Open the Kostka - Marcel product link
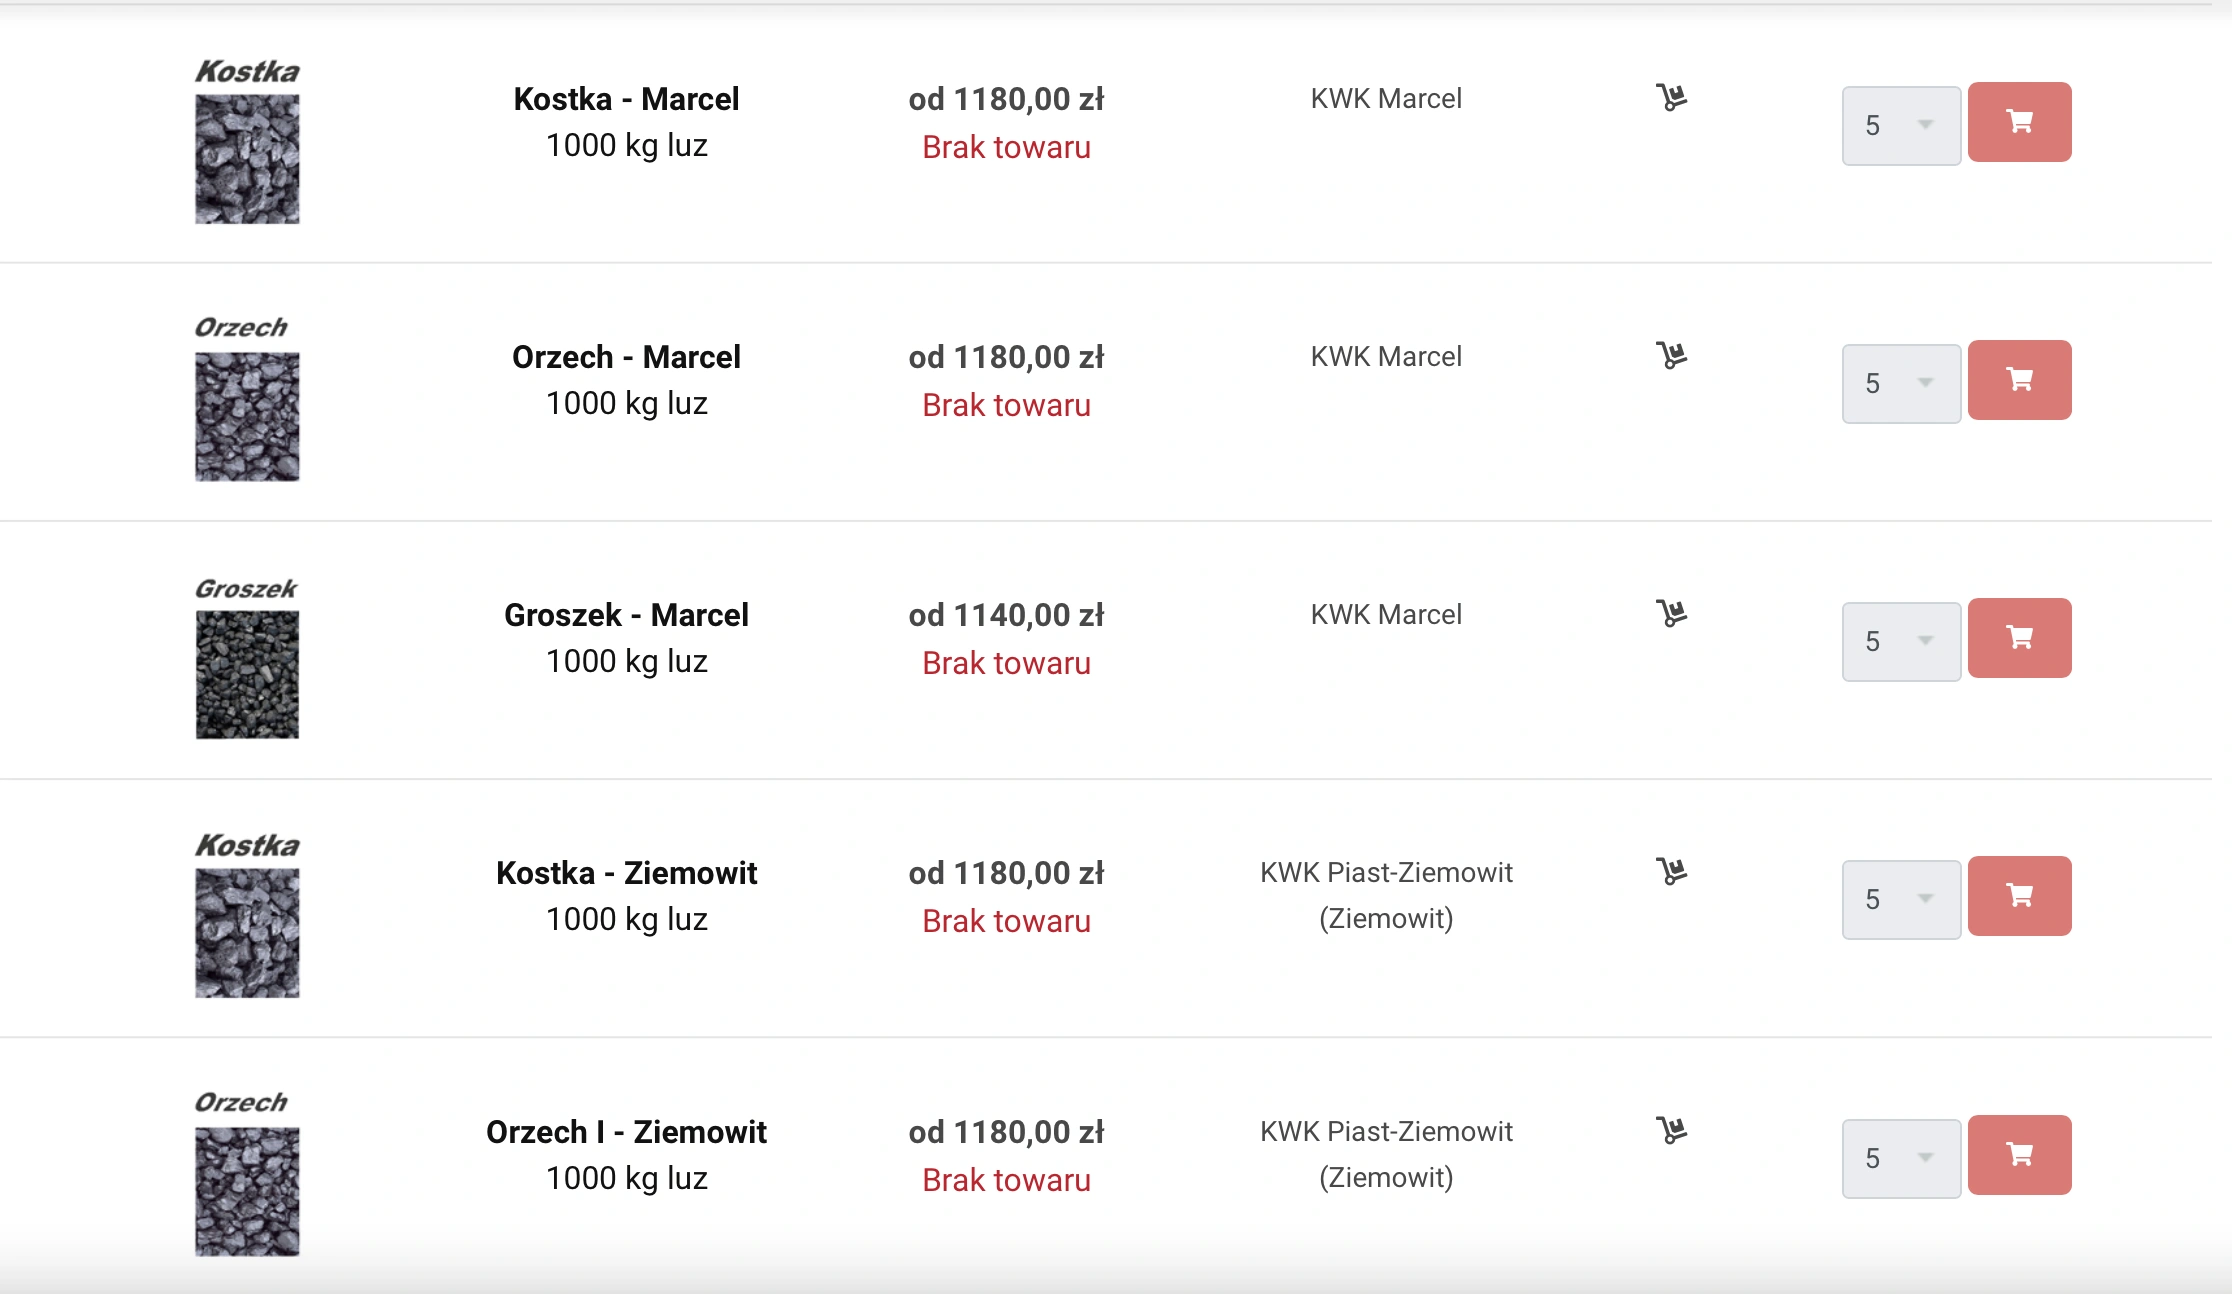2232x1294 pixels. point(626,99)
